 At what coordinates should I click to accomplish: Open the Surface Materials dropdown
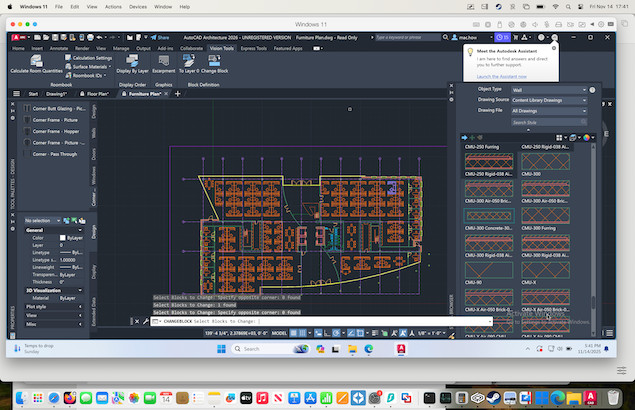click(90, 66)
